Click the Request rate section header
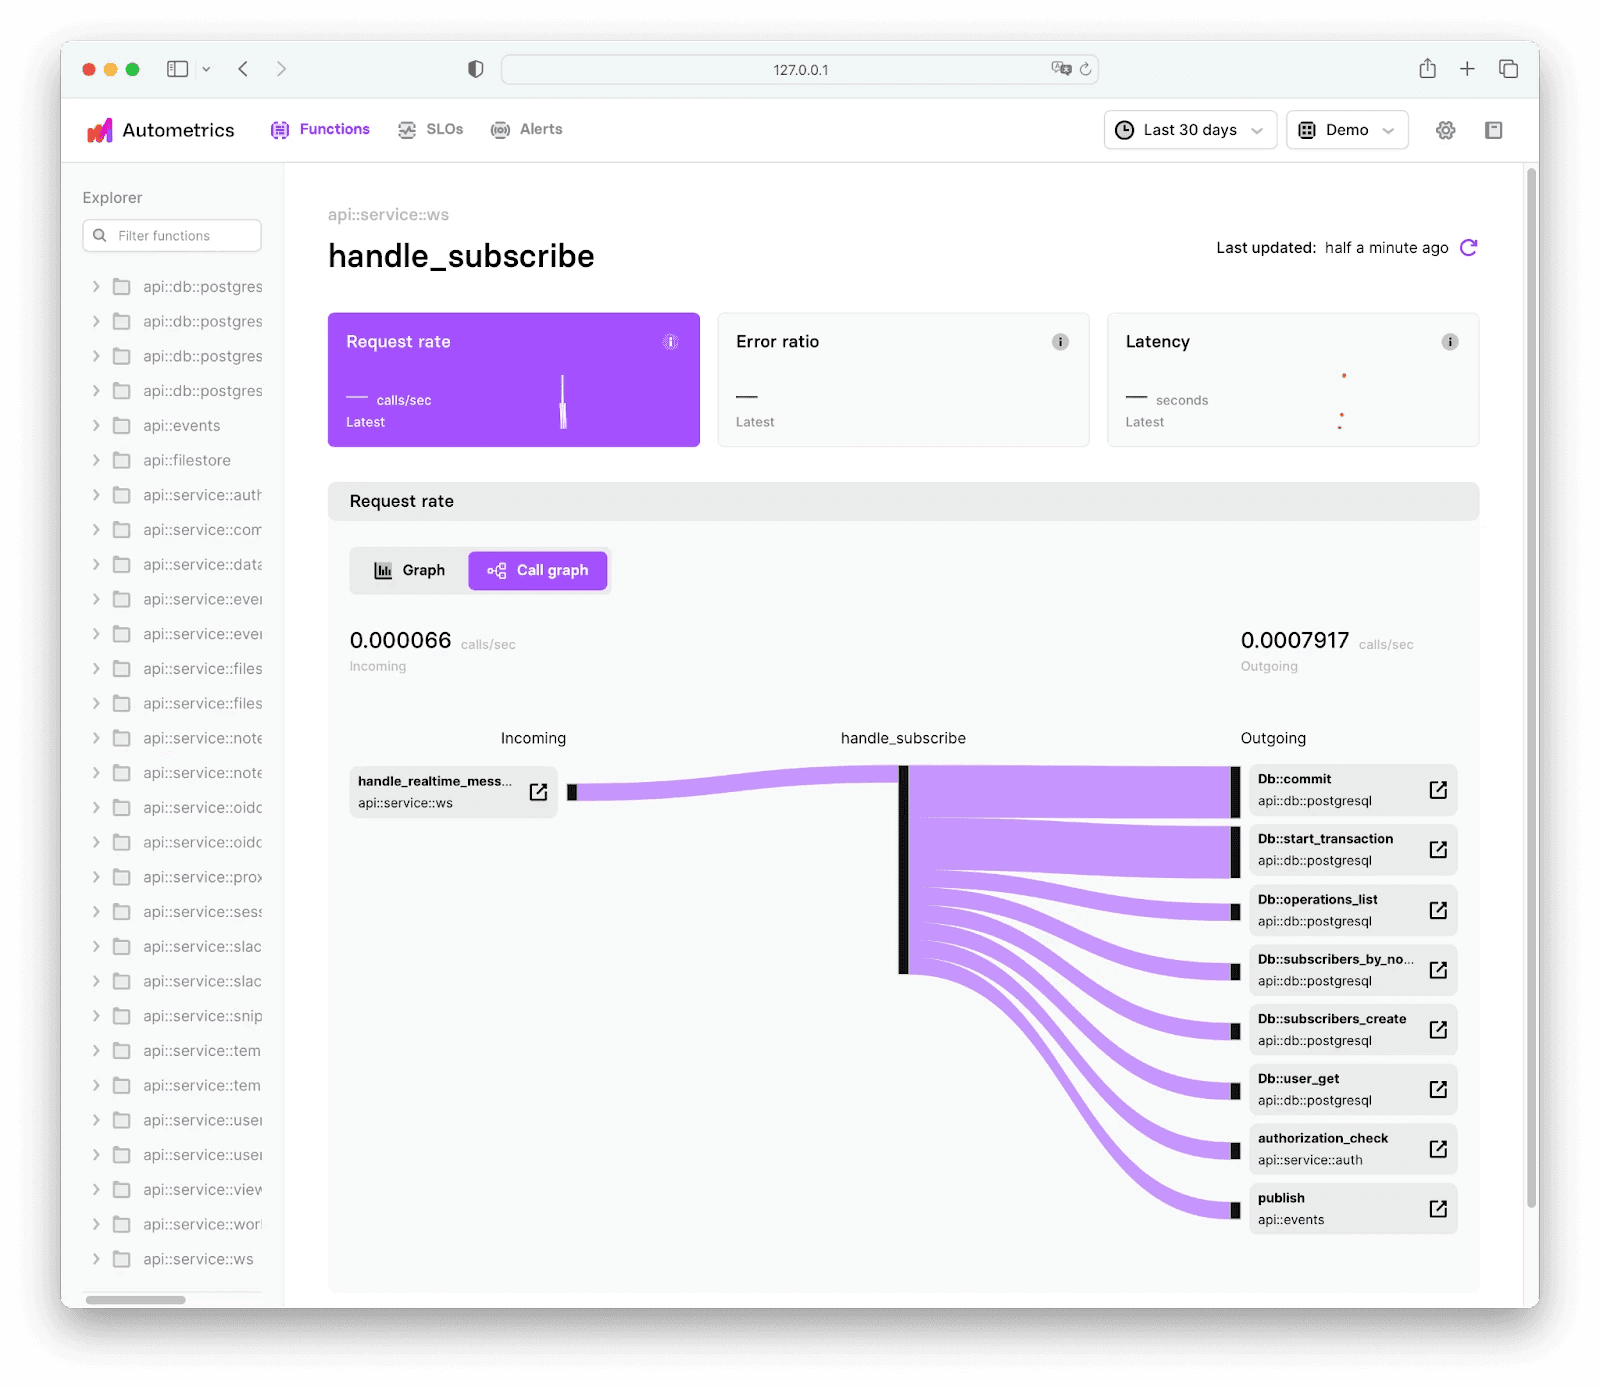This screenshot has width=1600, height=1388. click(903, 502)
